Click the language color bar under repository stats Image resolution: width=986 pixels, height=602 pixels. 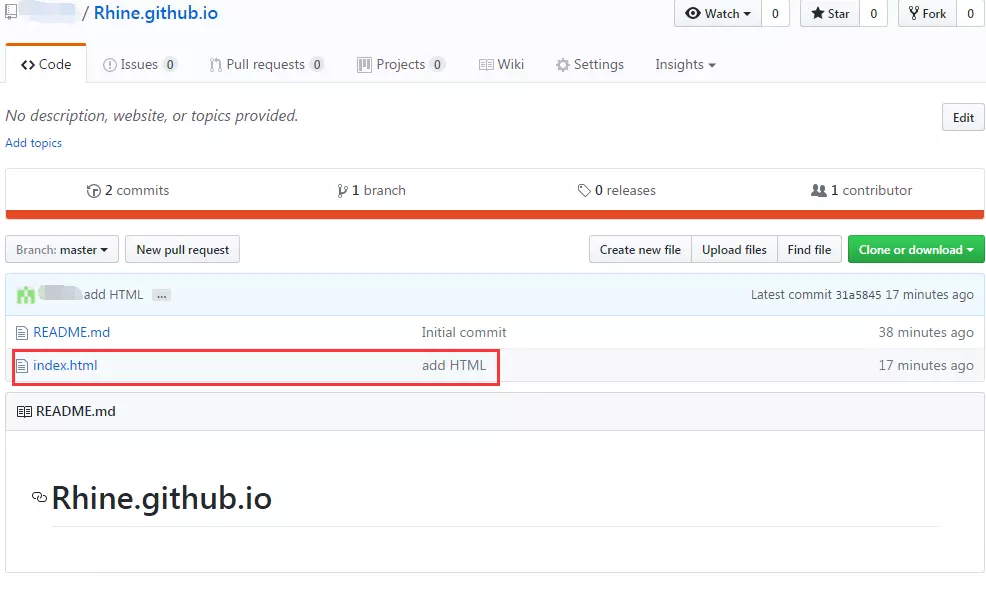click(494, 214)
